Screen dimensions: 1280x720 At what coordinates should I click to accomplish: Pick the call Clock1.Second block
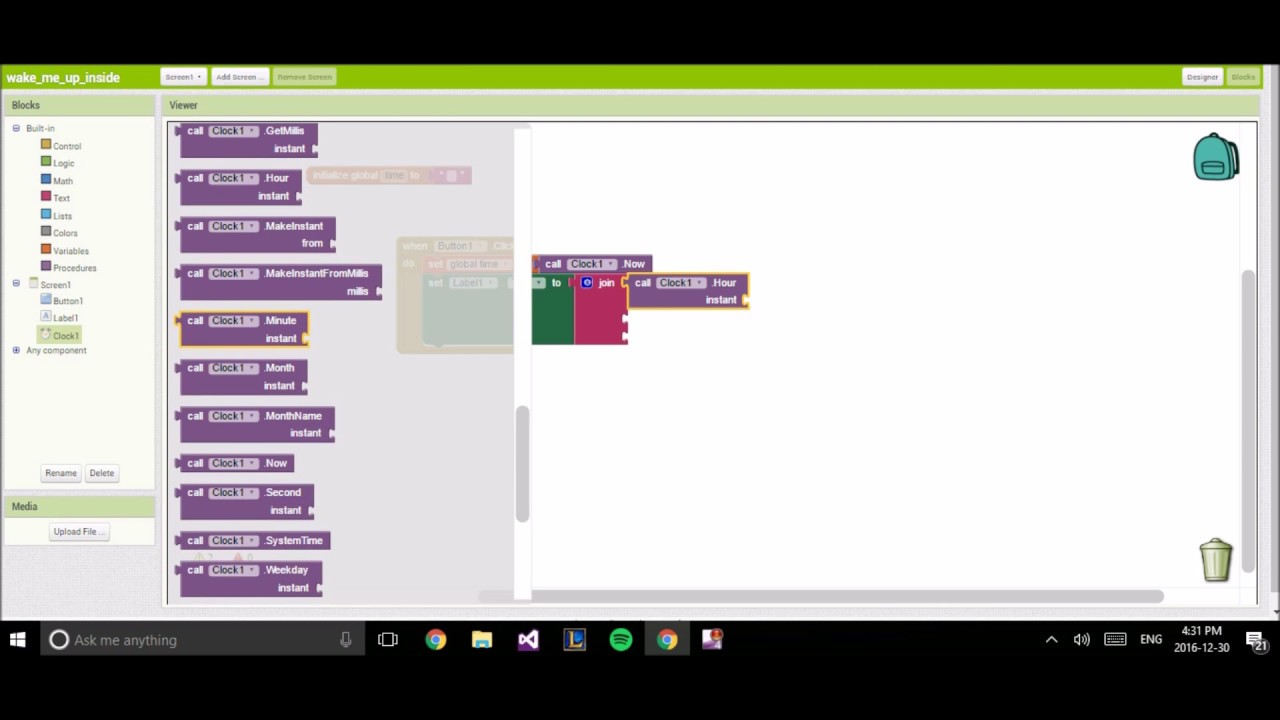(x=247, y=501)
